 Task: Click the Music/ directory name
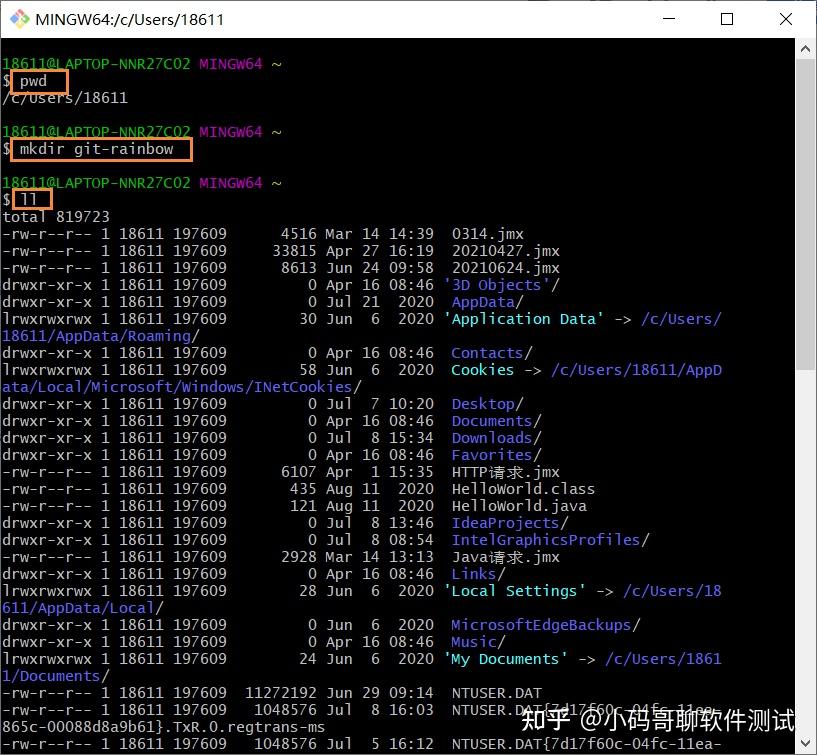pos(478,642)
